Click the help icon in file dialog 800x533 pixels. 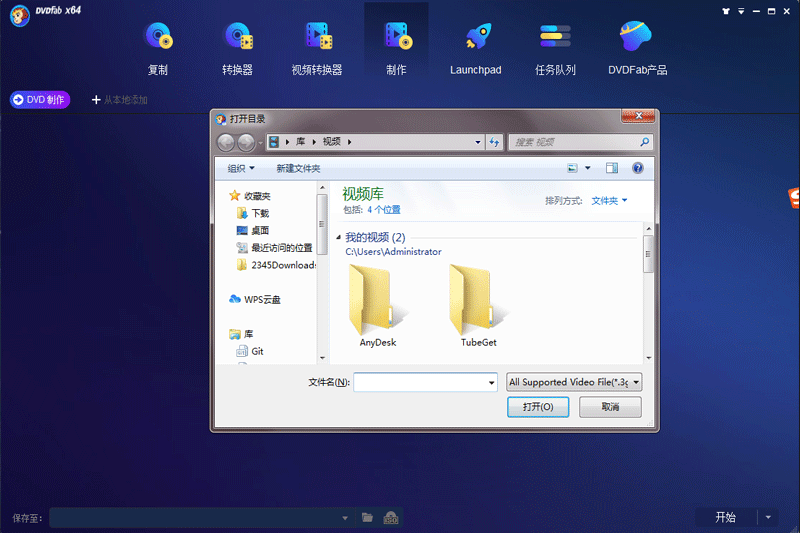(637, 168)
